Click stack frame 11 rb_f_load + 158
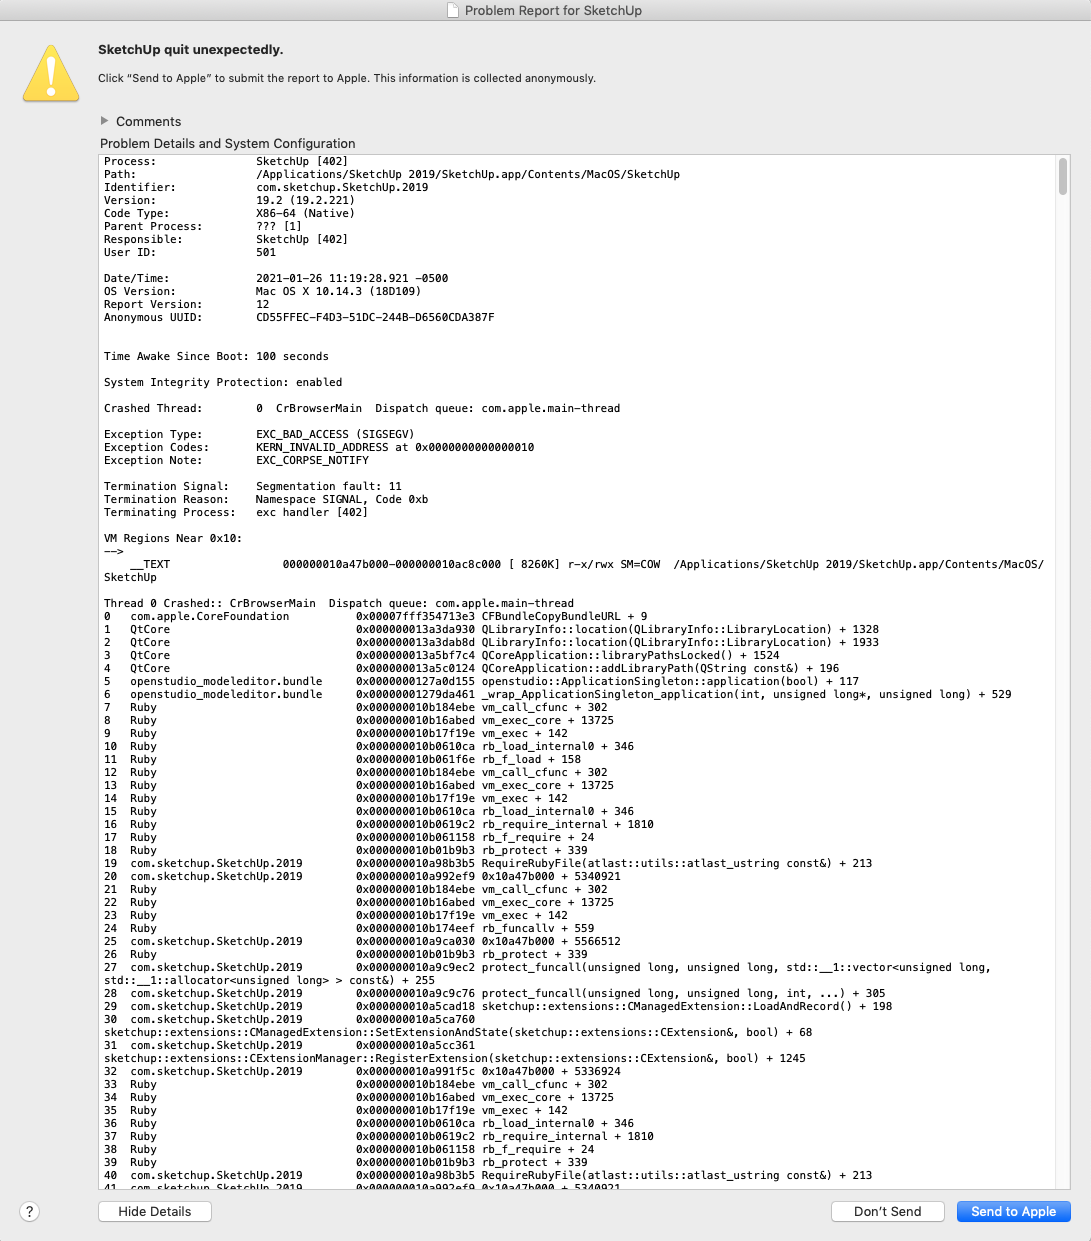The image size is (1091, 1241). tap(343, 759)
